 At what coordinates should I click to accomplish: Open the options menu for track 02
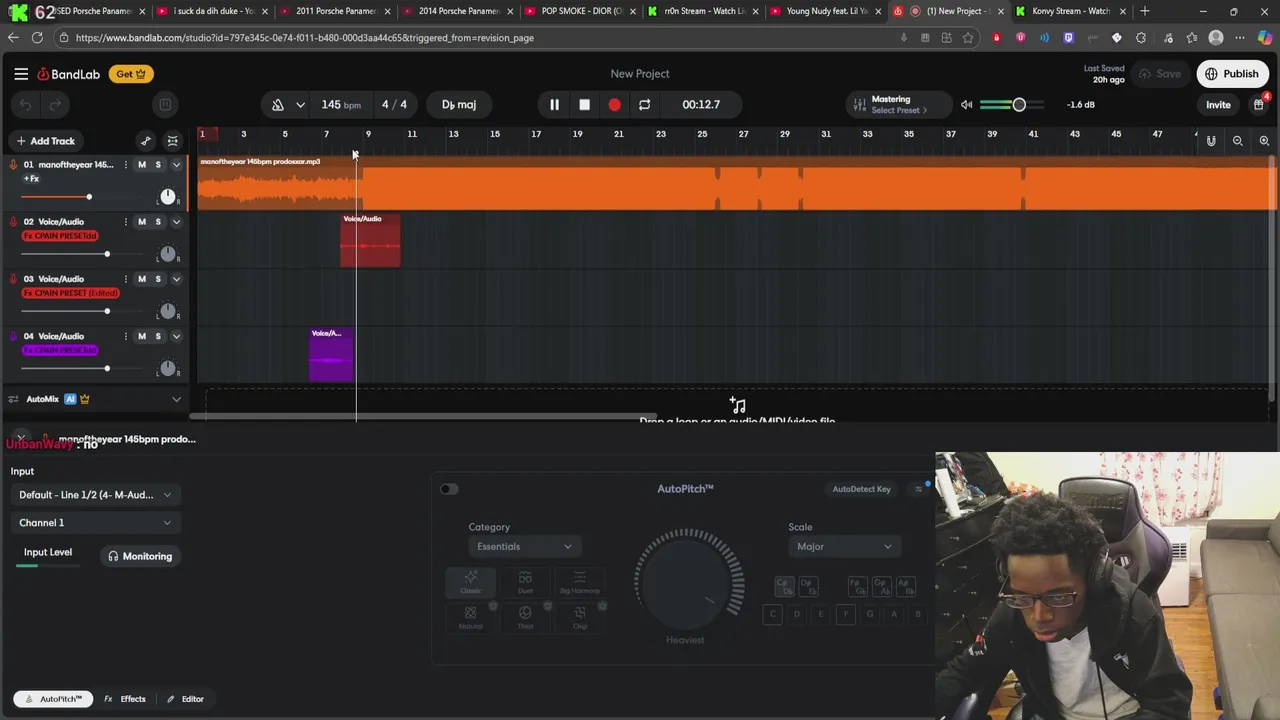125,222
